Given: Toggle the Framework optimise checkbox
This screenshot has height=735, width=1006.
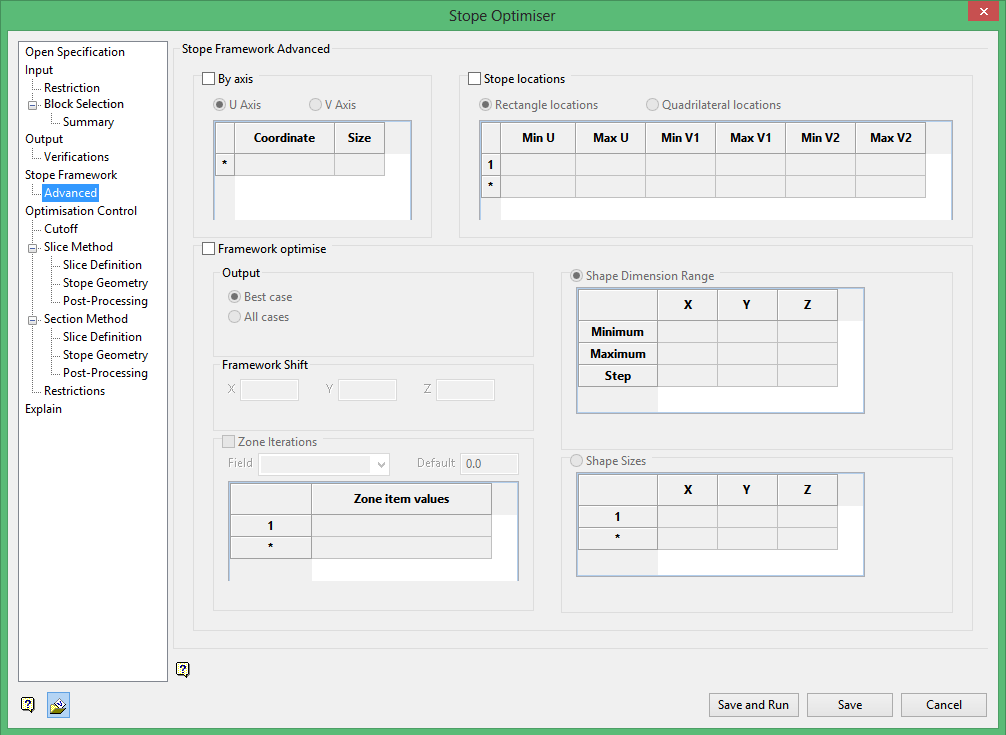Looking at the screenshot, I should pos(209,249).
